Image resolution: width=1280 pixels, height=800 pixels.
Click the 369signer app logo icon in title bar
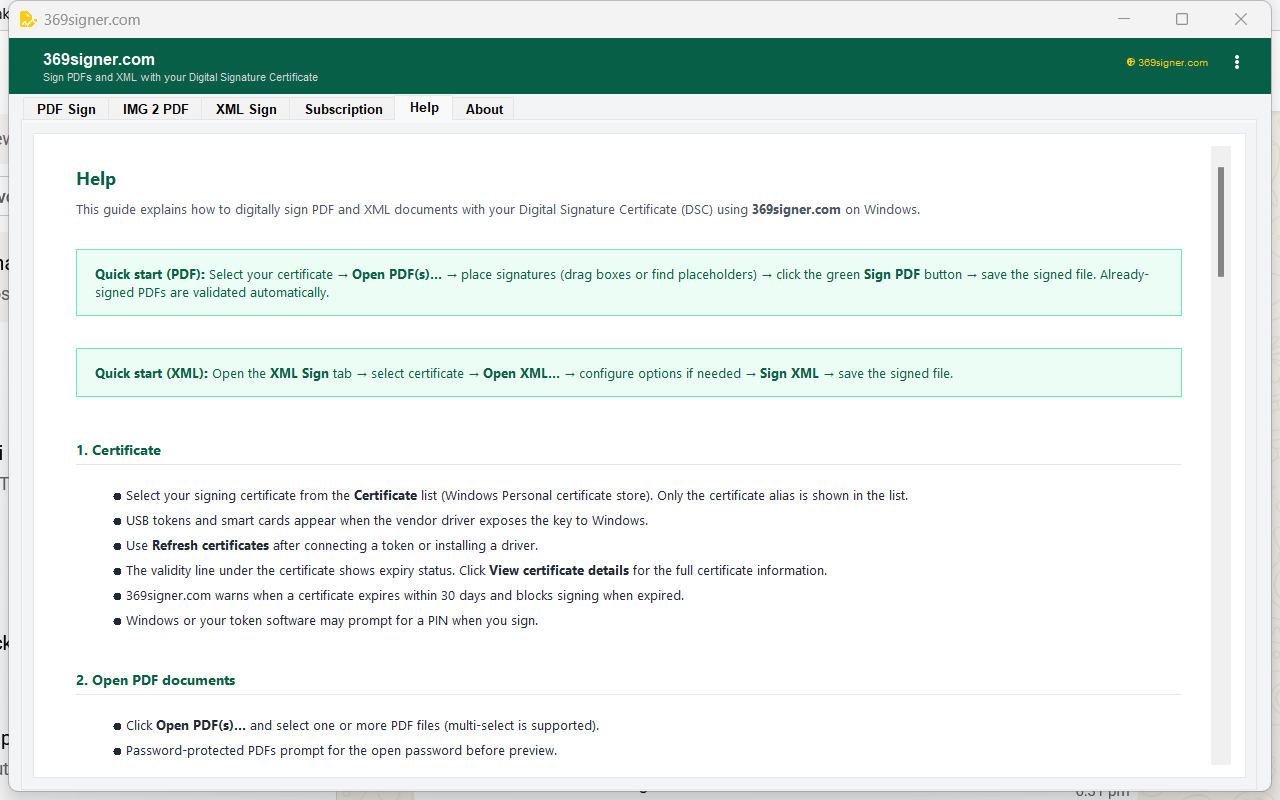coord(28,19)
